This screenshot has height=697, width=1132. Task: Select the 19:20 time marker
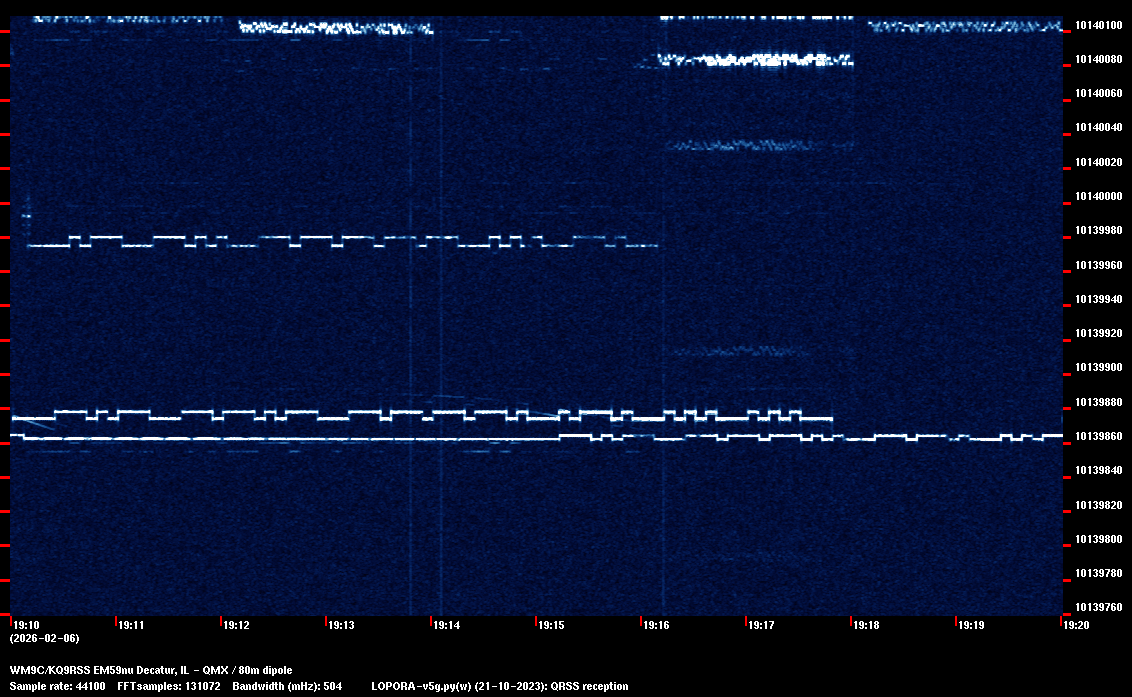coord(1076,625)
